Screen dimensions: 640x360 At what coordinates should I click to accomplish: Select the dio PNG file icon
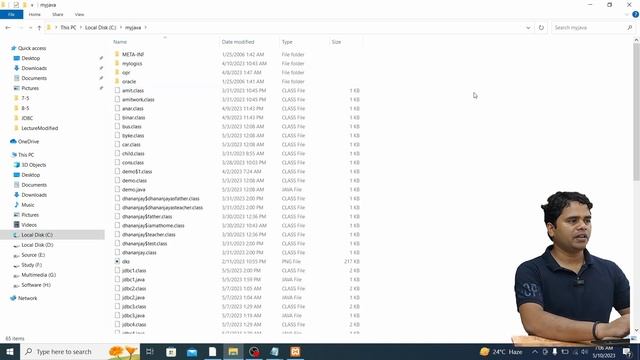[117, 261]
